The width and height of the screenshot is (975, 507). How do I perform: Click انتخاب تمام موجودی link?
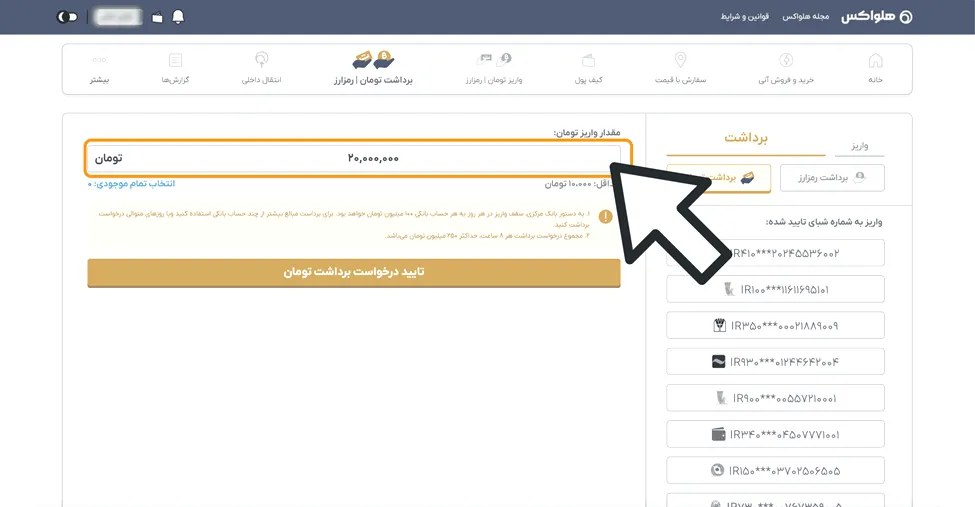[131, 184]
